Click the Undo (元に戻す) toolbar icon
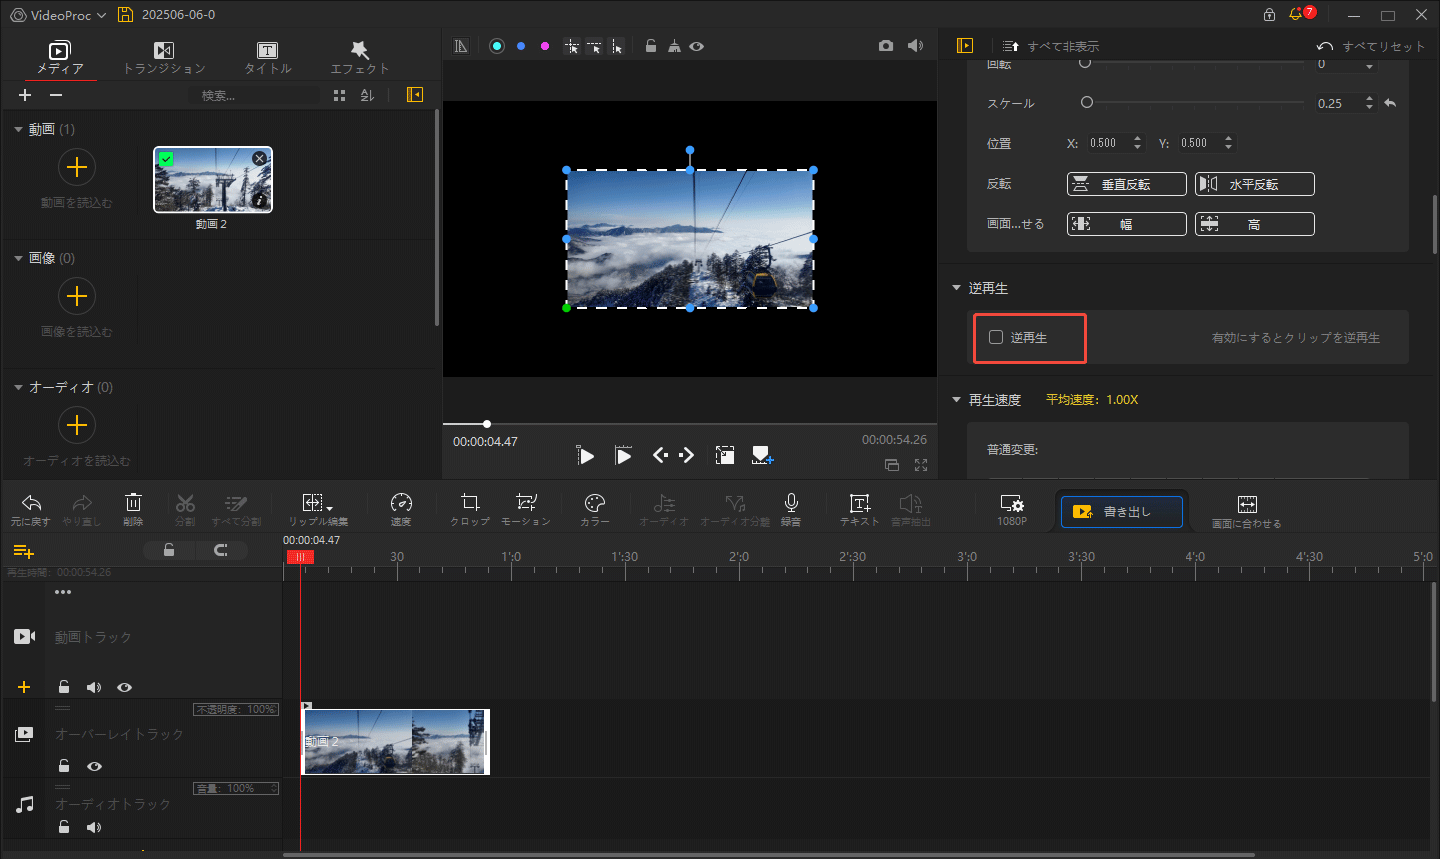 click(31, 503)
